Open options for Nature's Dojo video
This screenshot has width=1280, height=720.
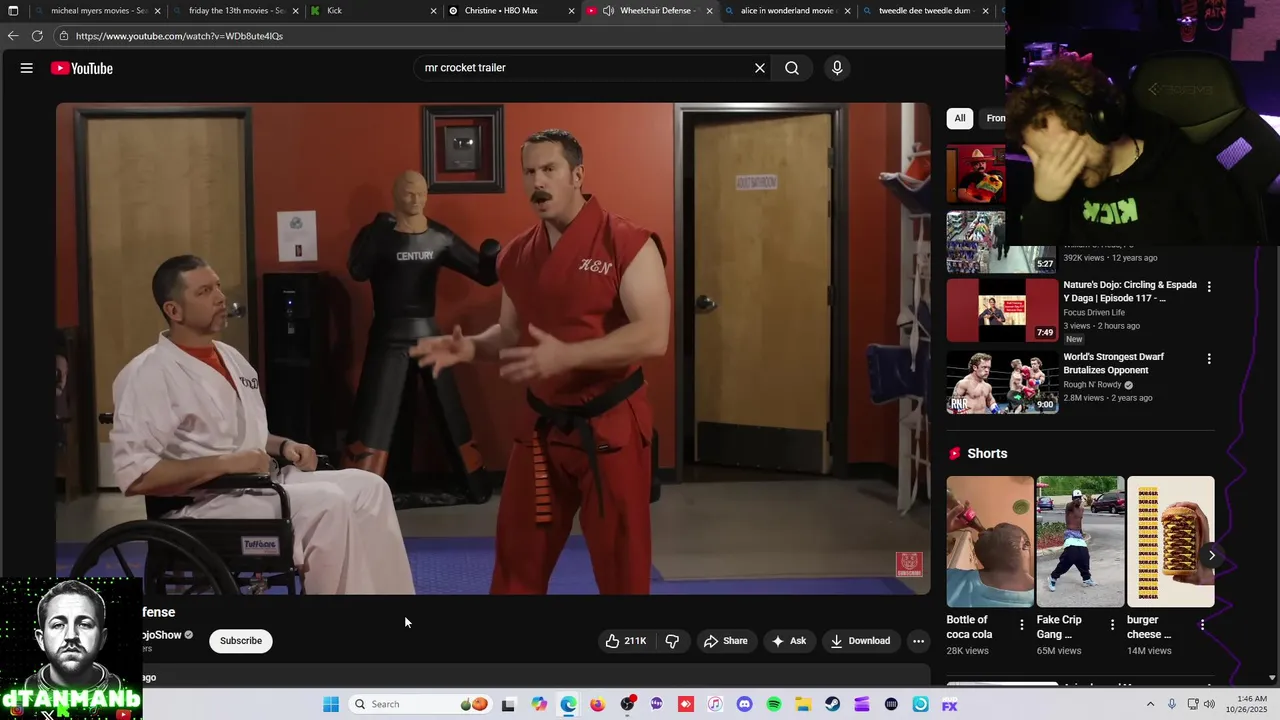(1209, 286)
